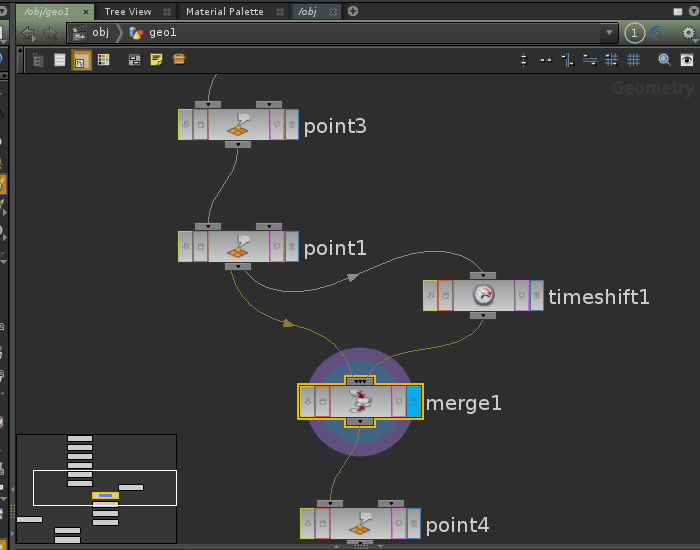The height and width of the screenshot is (550, 700).
Task: Expand the network path dropdown arrow
Action: 609,33
